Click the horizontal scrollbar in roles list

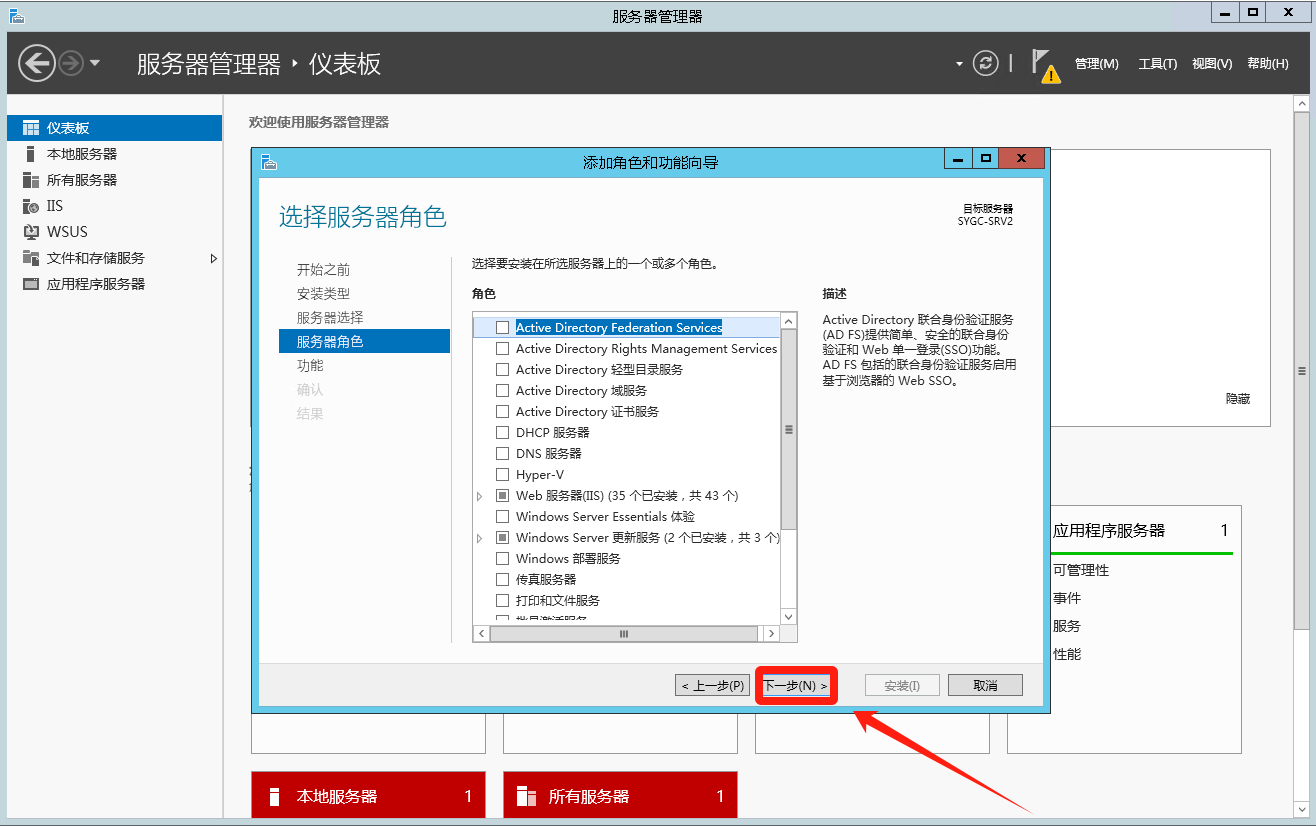point(624,634)
